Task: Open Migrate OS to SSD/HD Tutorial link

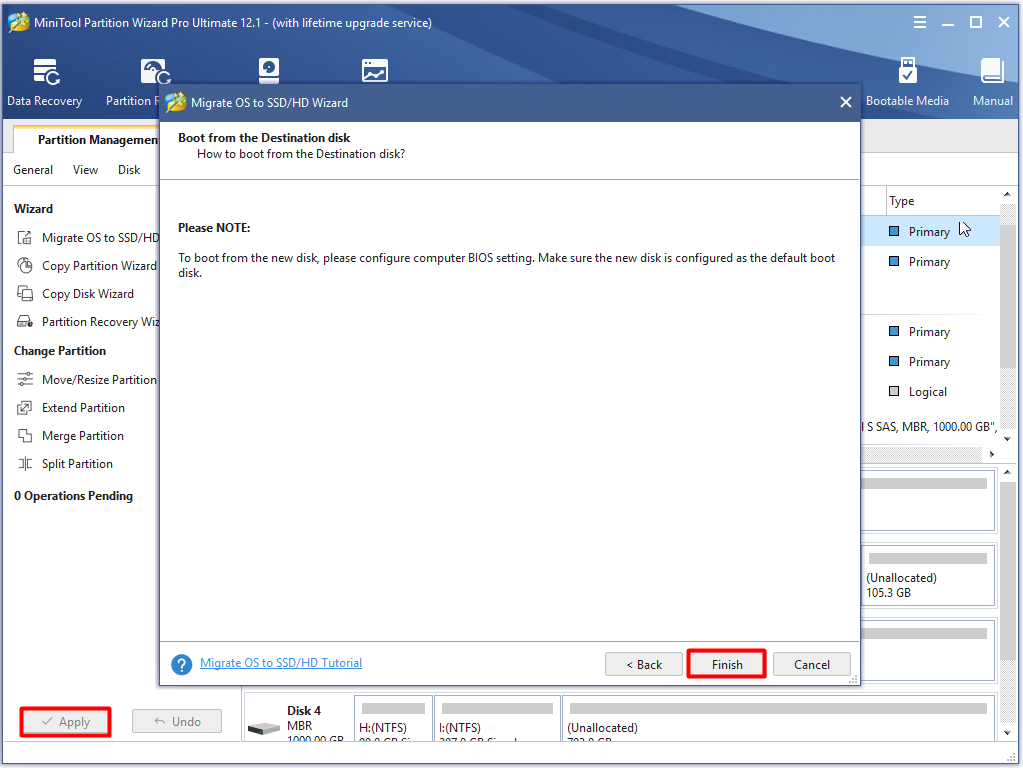Action: [281, 663]
